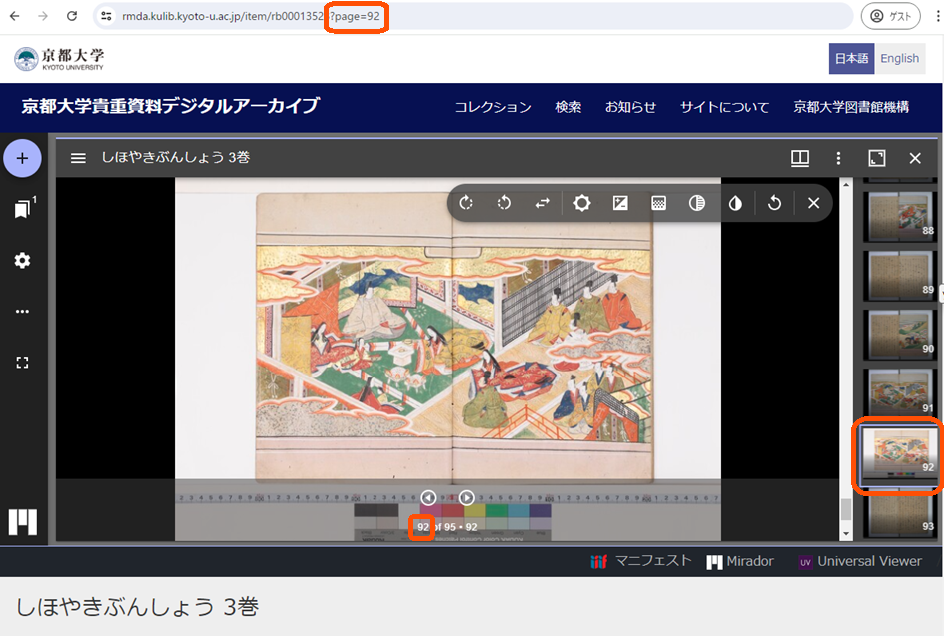Screen dimensions: 944x636
Task: Maximize the viewer window
Action: [877, 158]
